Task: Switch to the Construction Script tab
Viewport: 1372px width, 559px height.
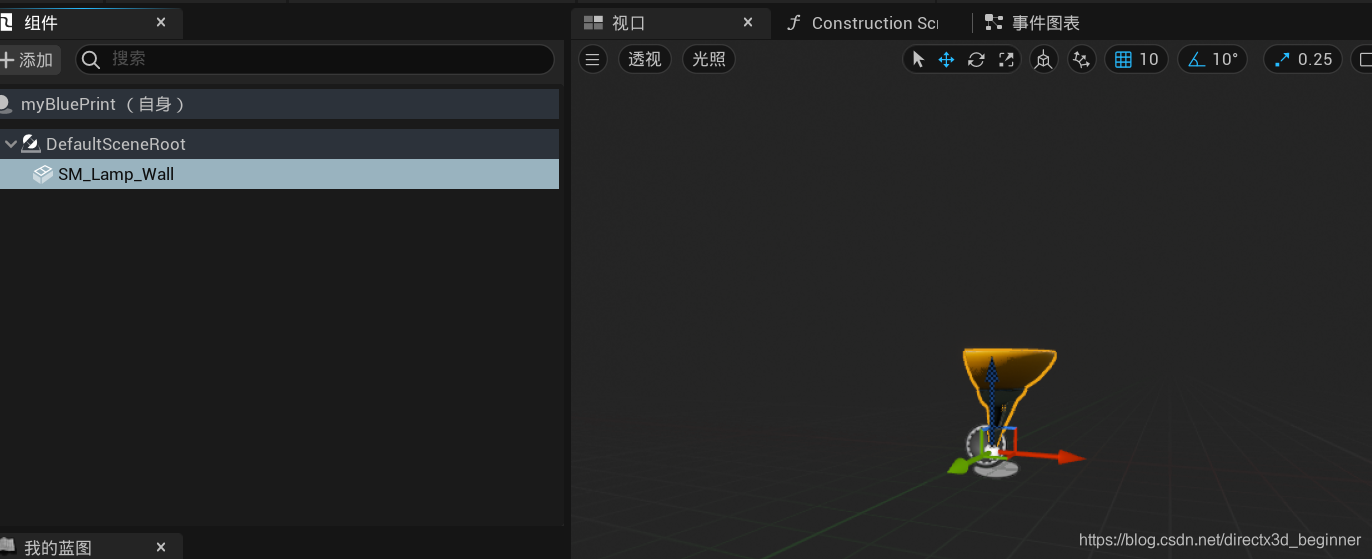Action: pos(862,23)
